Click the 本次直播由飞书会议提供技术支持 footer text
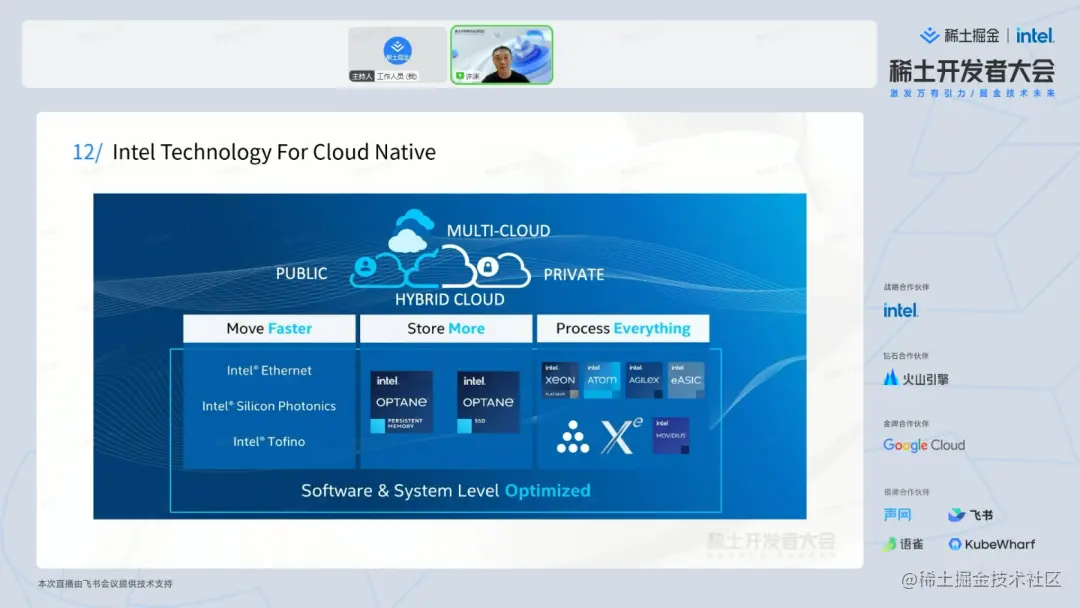The width and height of the screenshot is (1080, 608). (105, 584)
